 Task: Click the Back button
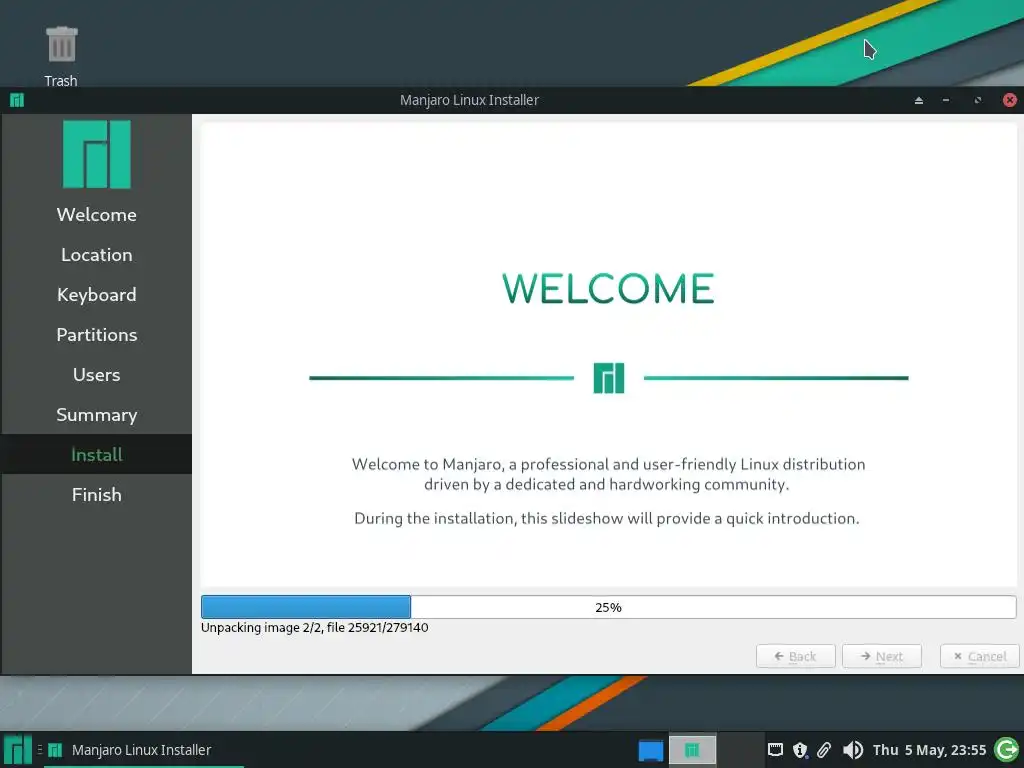click(795, 656)
